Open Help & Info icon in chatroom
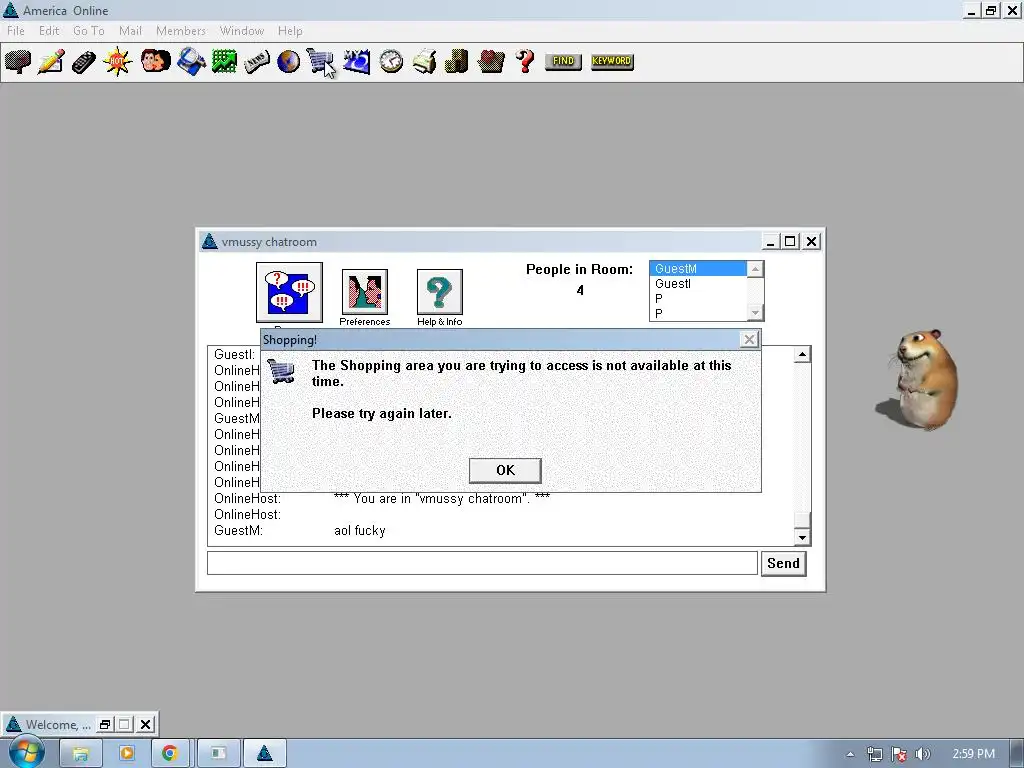 (x=440, y=291)
